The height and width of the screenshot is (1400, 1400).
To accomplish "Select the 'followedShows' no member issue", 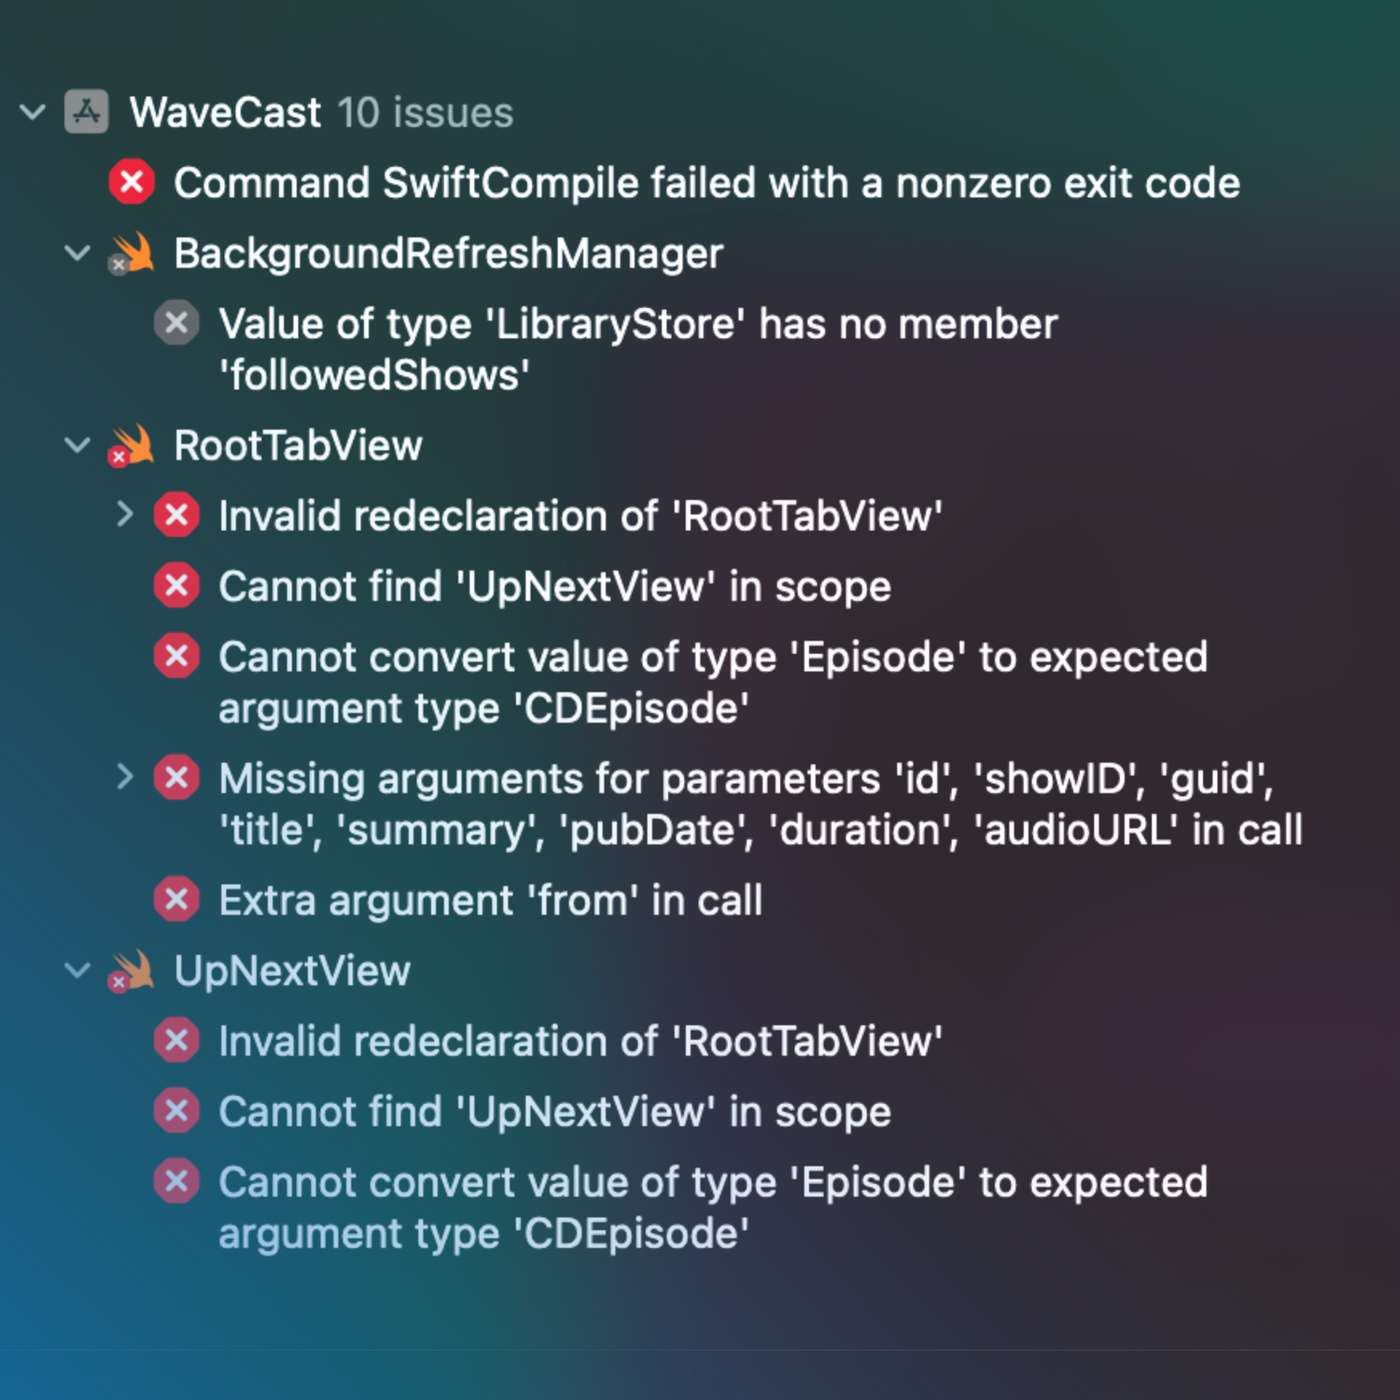I will [637, 349].
